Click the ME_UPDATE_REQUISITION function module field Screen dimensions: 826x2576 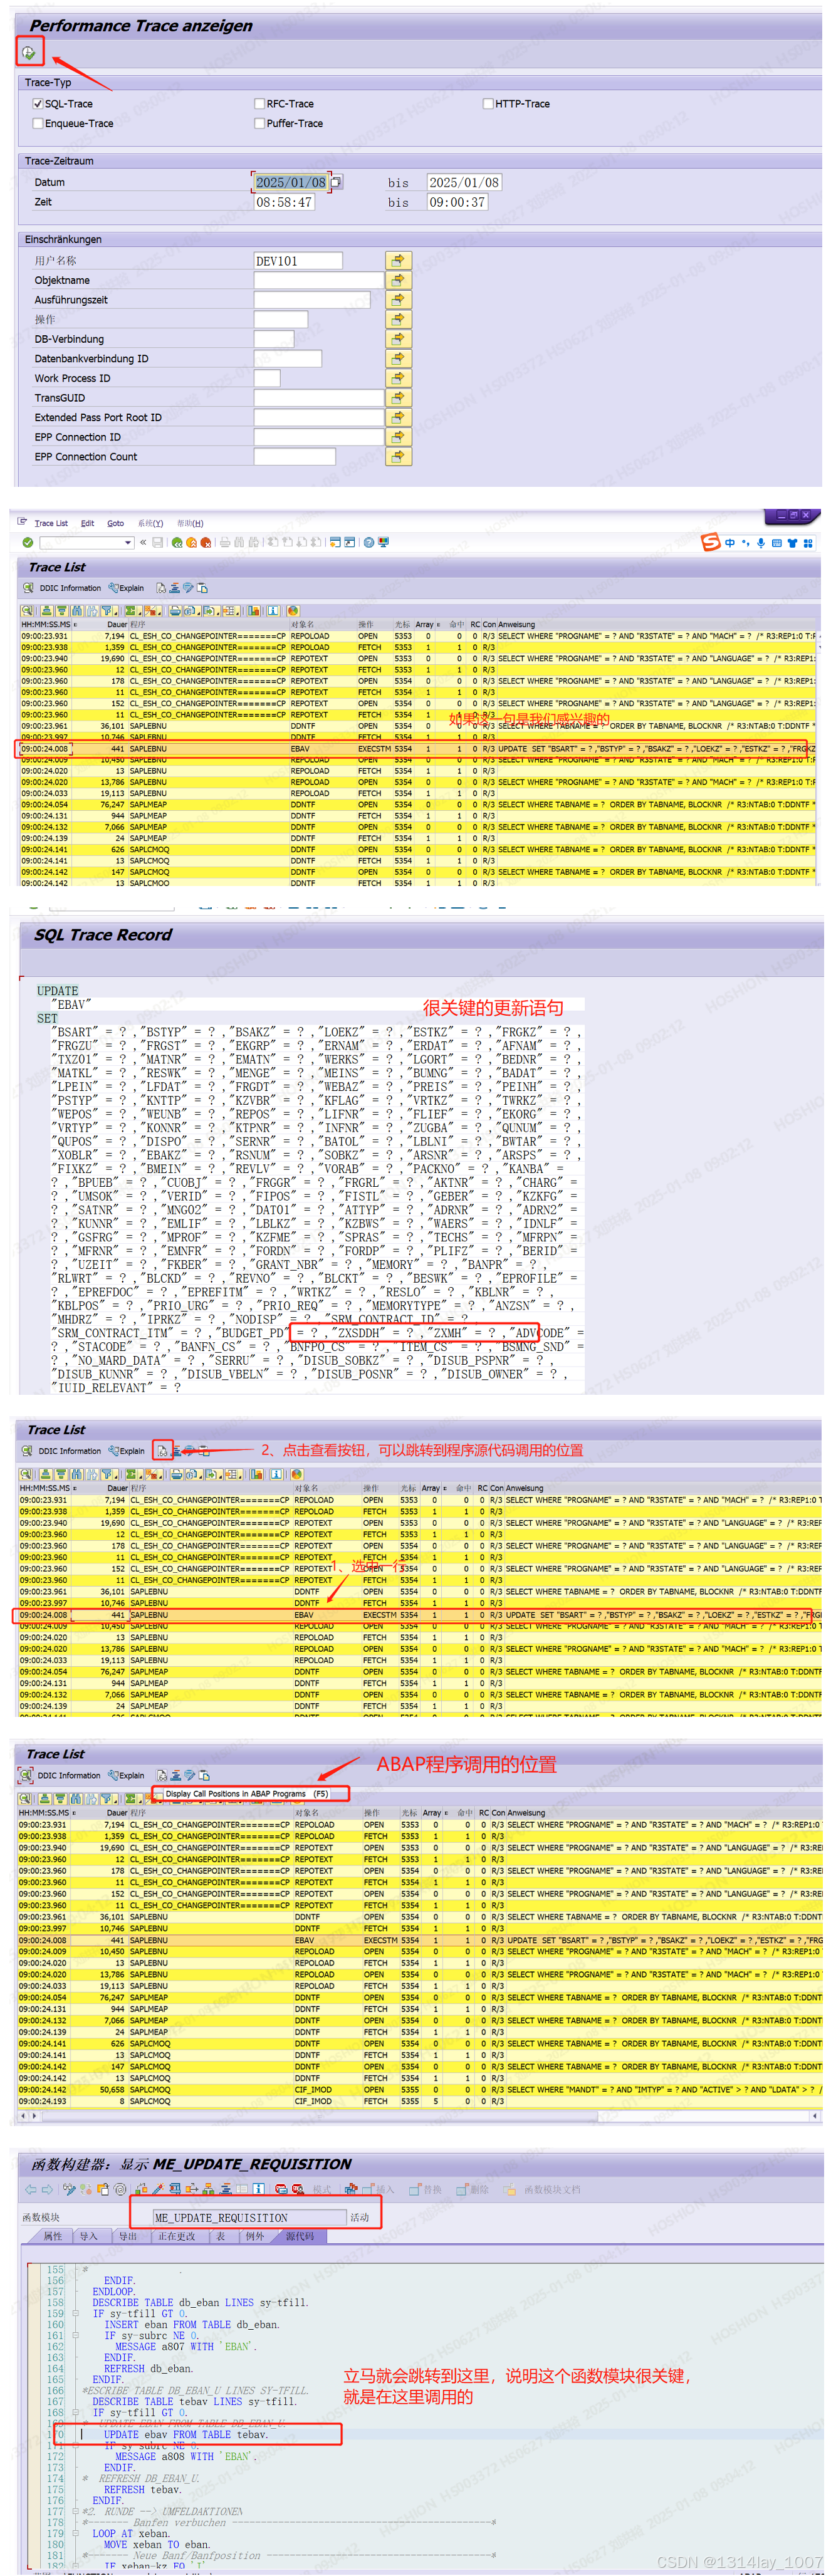click(x=249, y=2217)
